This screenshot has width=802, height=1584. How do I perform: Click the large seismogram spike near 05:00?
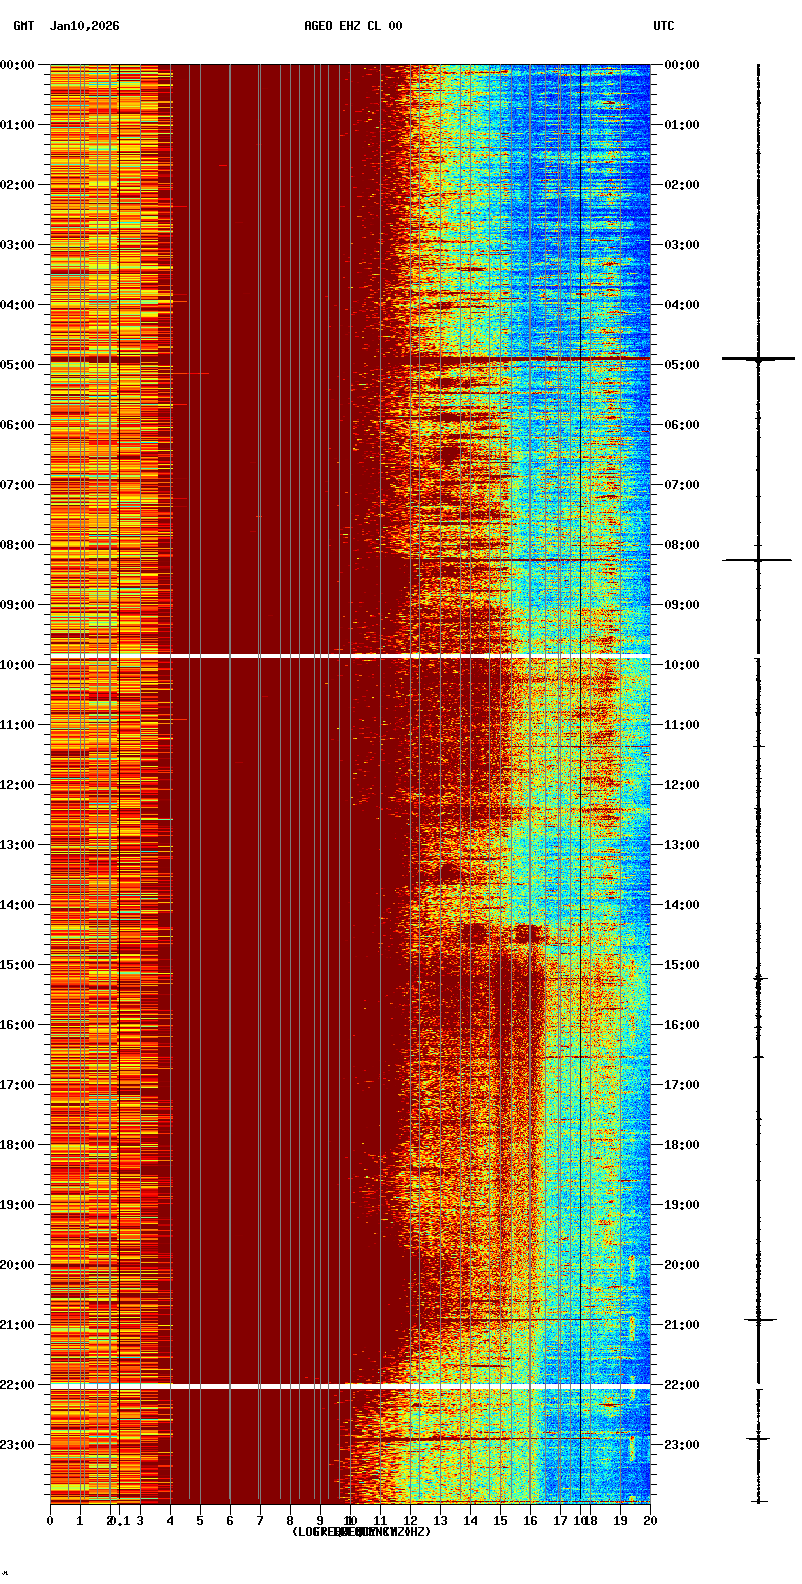coord(758,358)
